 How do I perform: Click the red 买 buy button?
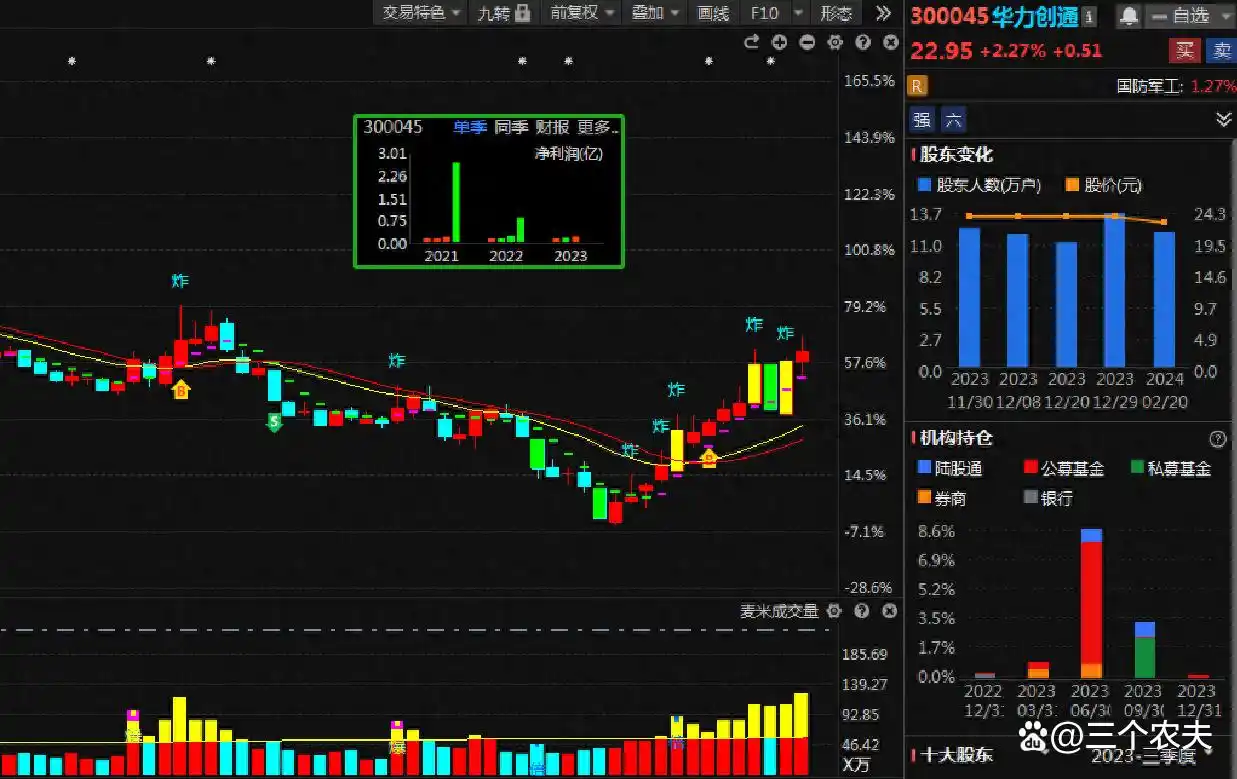(x=1185, y=51)
